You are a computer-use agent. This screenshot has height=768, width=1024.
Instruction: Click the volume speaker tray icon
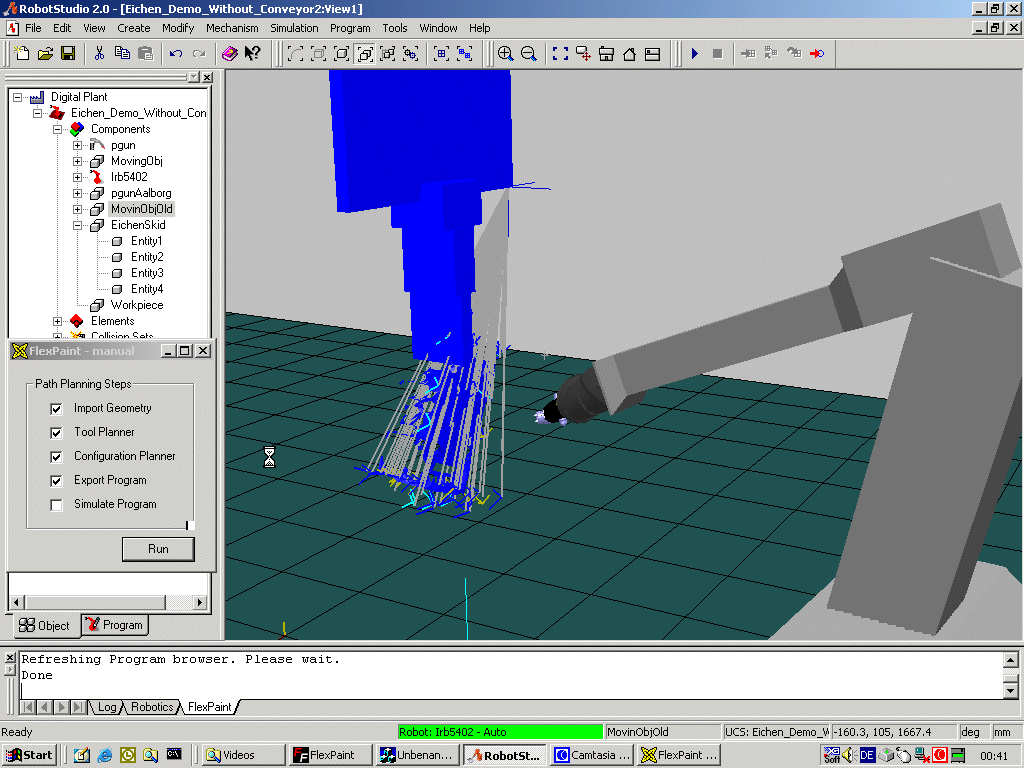click(848, 756)
